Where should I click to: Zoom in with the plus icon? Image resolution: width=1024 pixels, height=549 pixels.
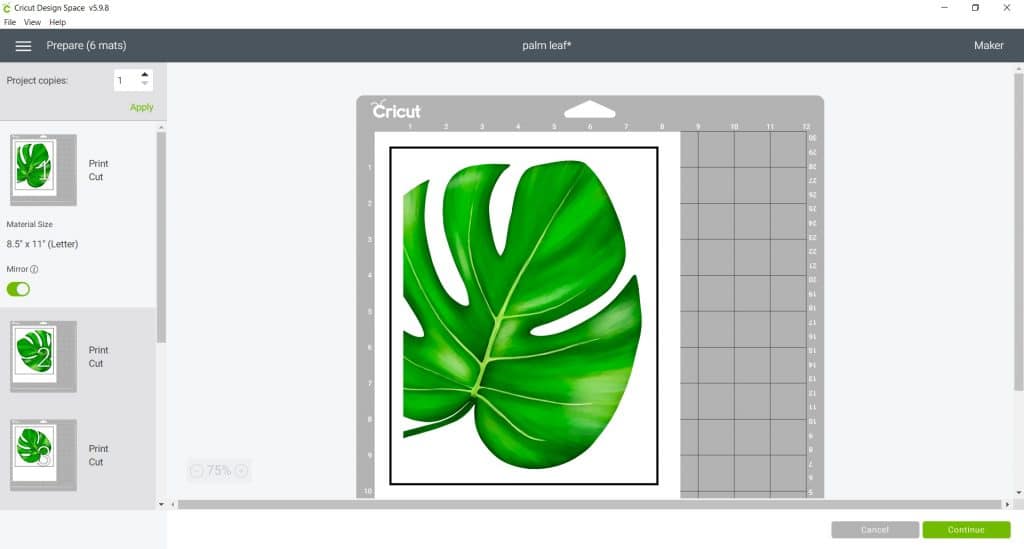pos(241,471)
